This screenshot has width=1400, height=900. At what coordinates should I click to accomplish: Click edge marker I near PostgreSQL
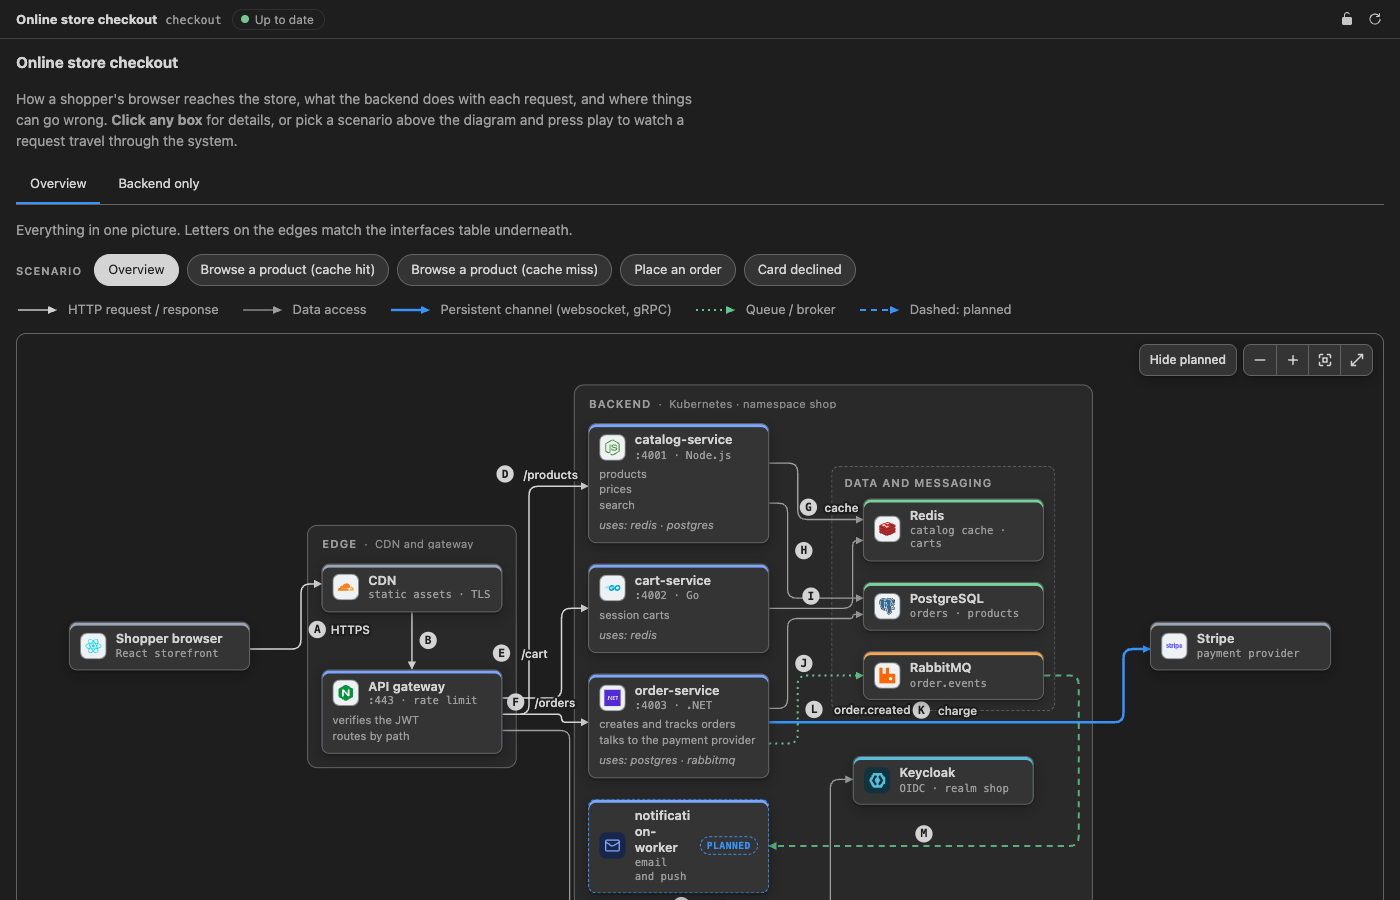click(811, 596)
